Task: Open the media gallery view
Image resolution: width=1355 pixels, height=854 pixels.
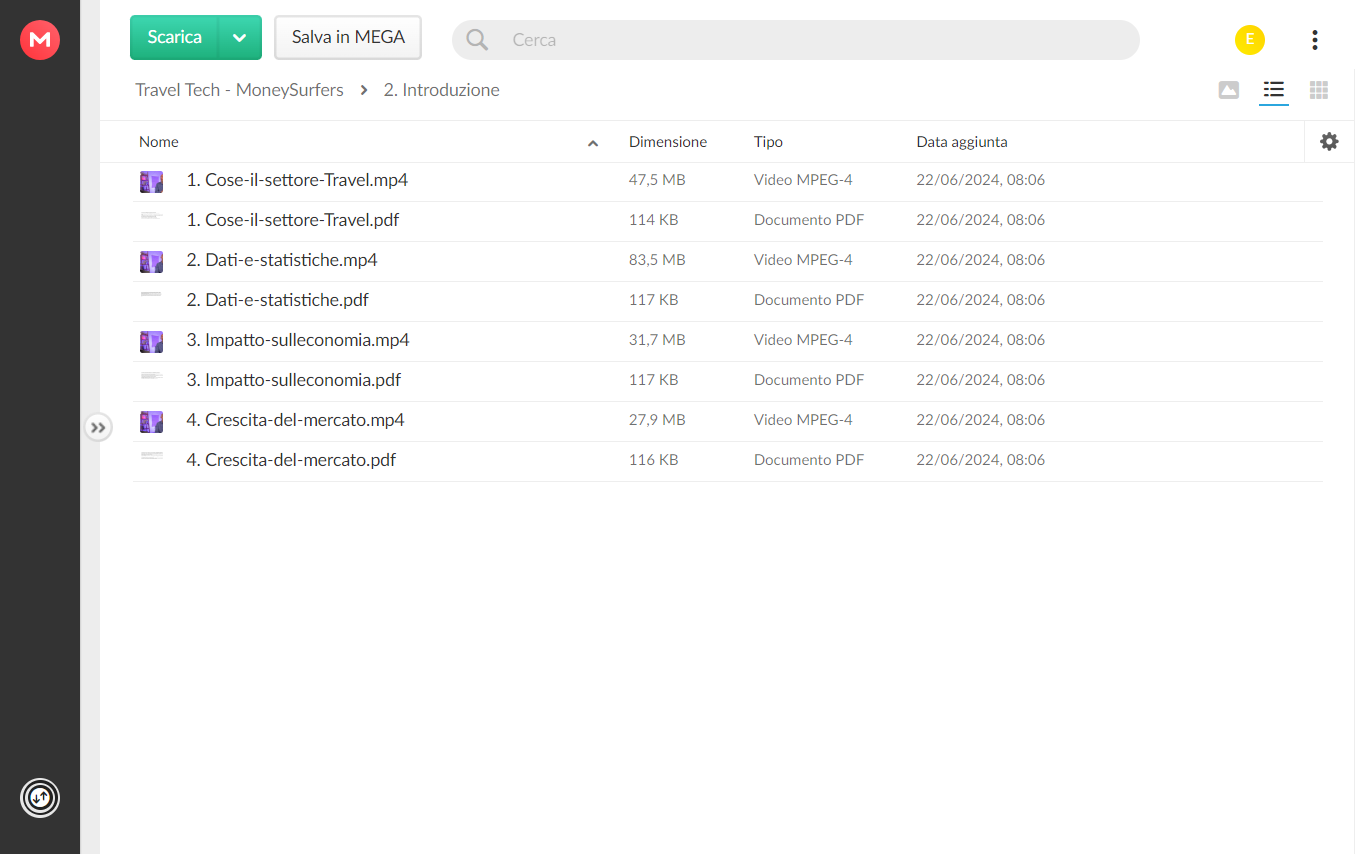Action: coord(1229,90)
